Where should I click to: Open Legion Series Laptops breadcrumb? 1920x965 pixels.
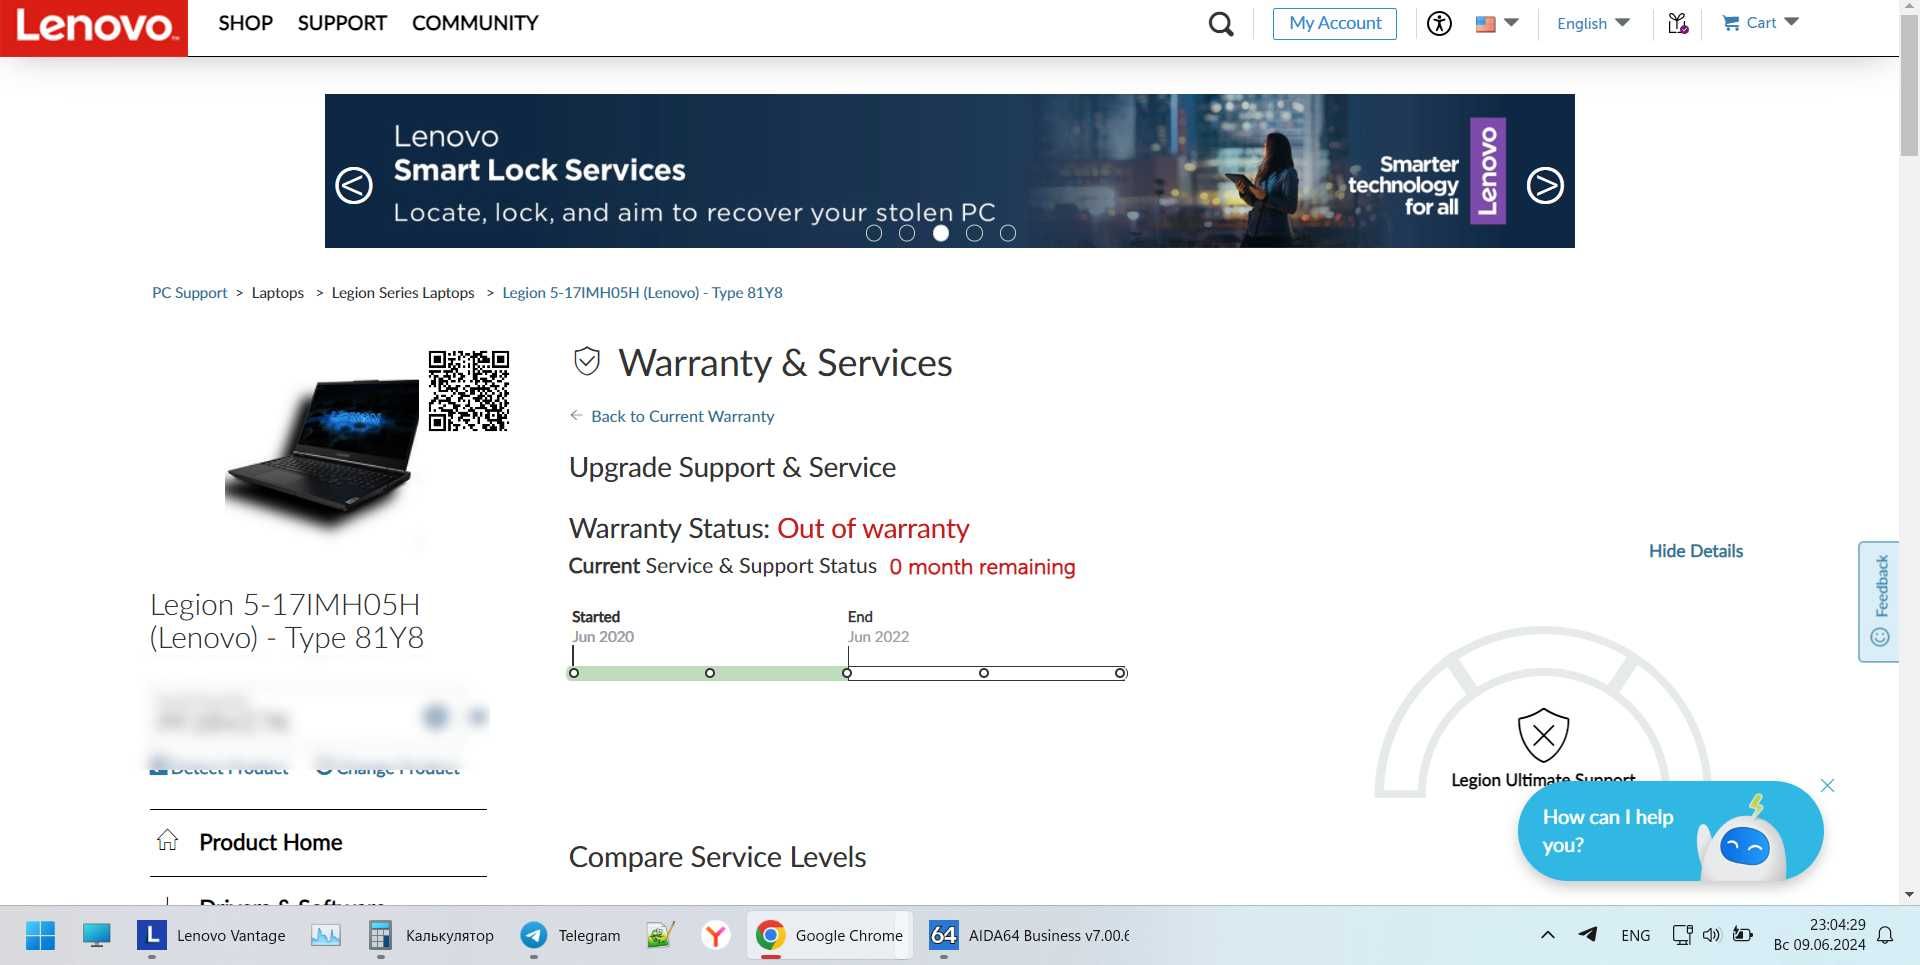(403, 293)
